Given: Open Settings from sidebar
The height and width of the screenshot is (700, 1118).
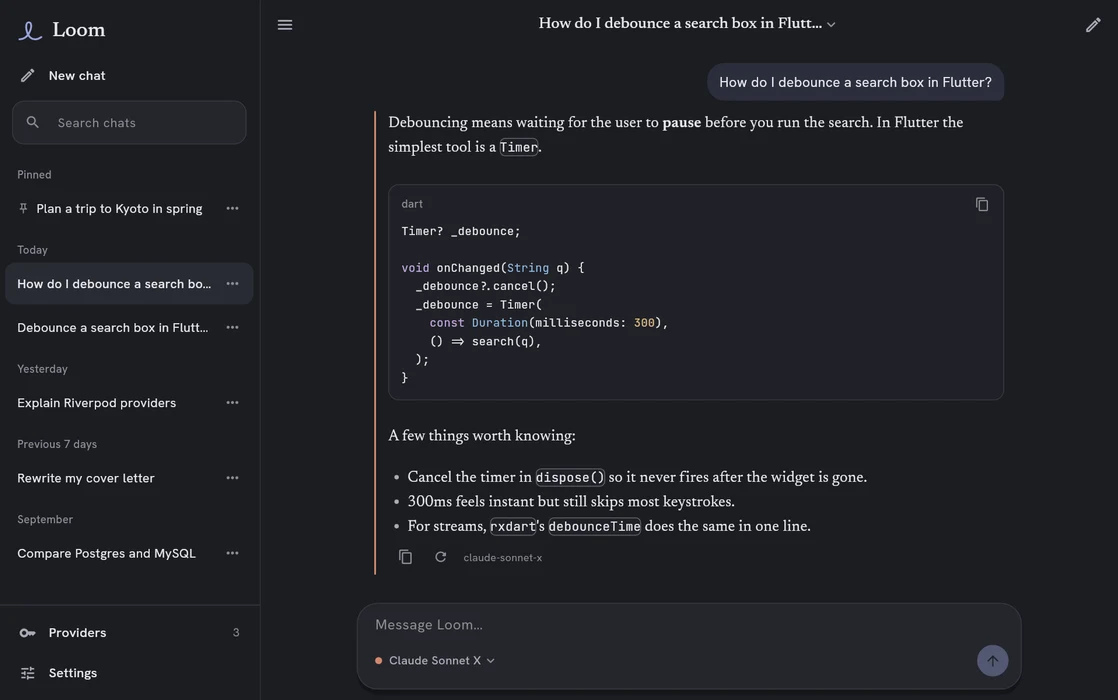Looking at the screenshot, I should (129, 673).
